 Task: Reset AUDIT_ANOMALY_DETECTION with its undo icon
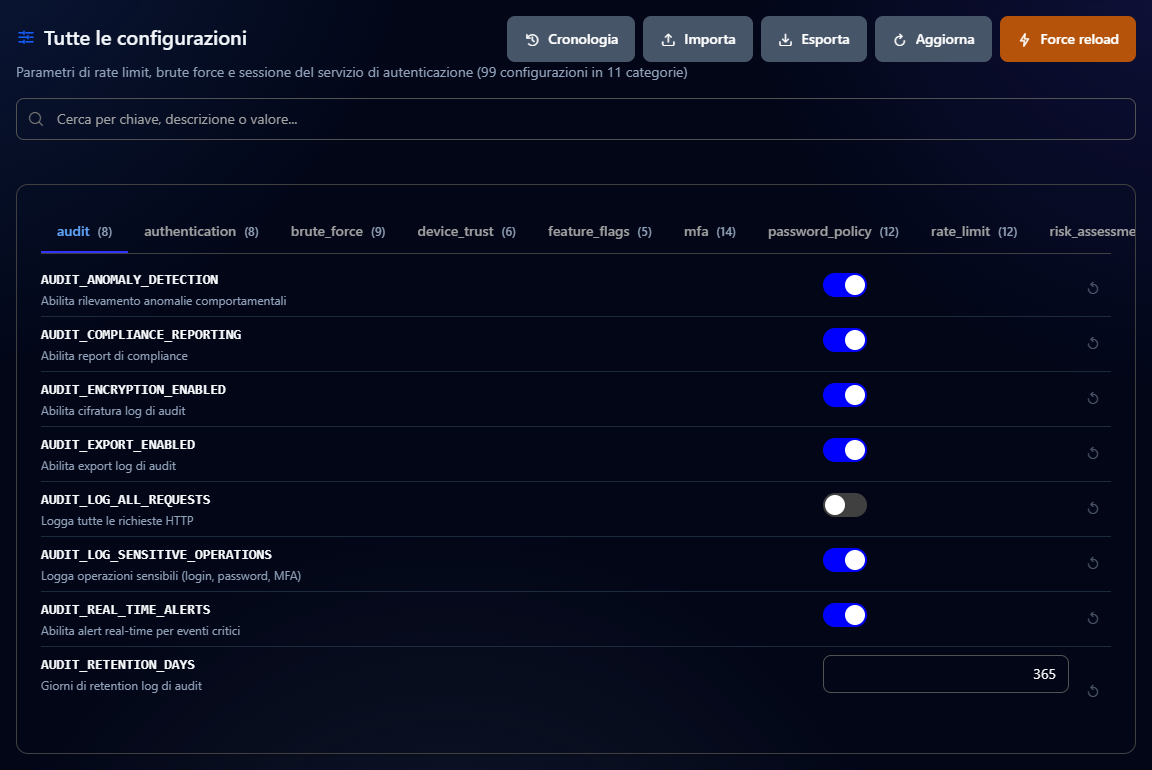[x=1092, y=288]
